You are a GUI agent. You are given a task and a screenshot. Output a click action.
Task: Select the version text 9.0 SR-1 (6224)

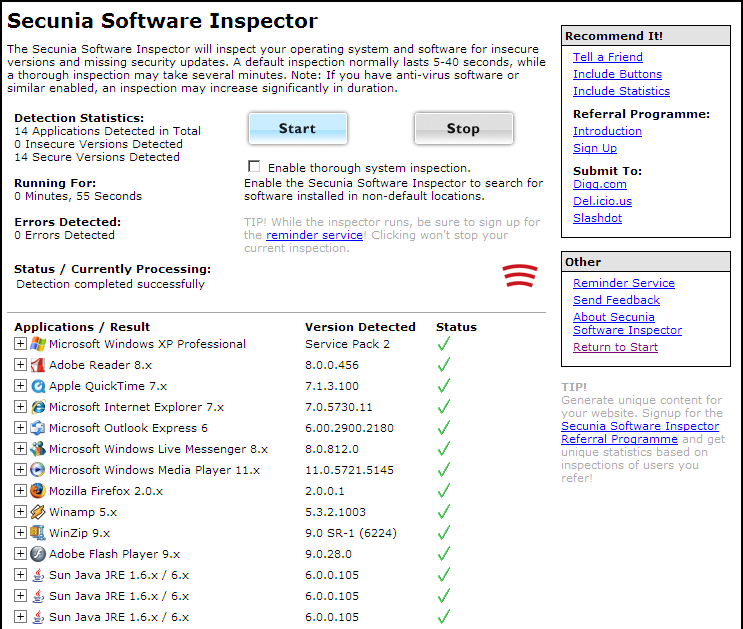coord(351,533)
